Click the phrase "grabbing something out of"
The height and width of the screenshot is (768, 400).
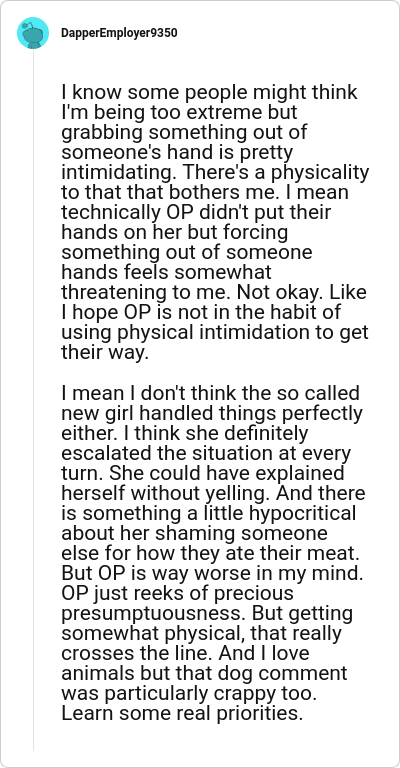pyautogui.click(x=184, y=132)
